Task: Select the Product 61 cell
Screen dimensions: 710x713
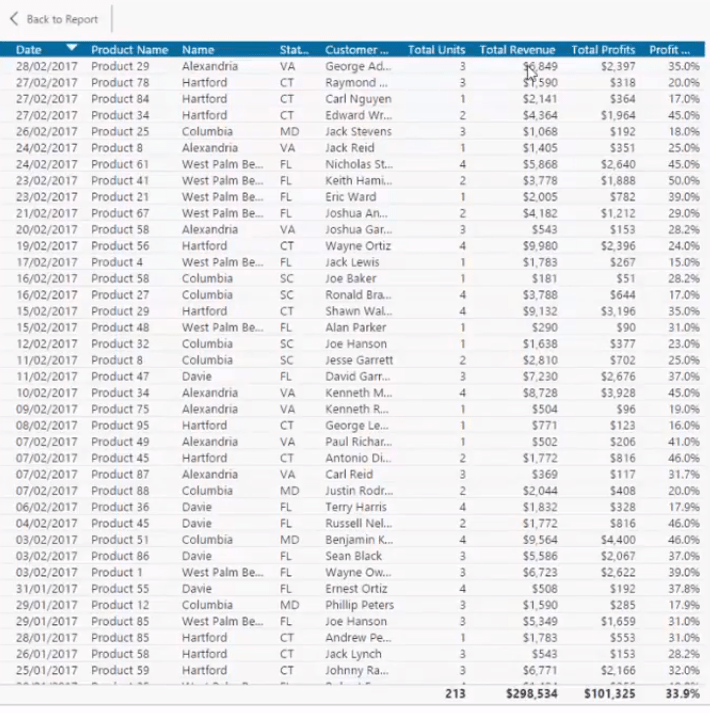Action: [x=120, y=165]
